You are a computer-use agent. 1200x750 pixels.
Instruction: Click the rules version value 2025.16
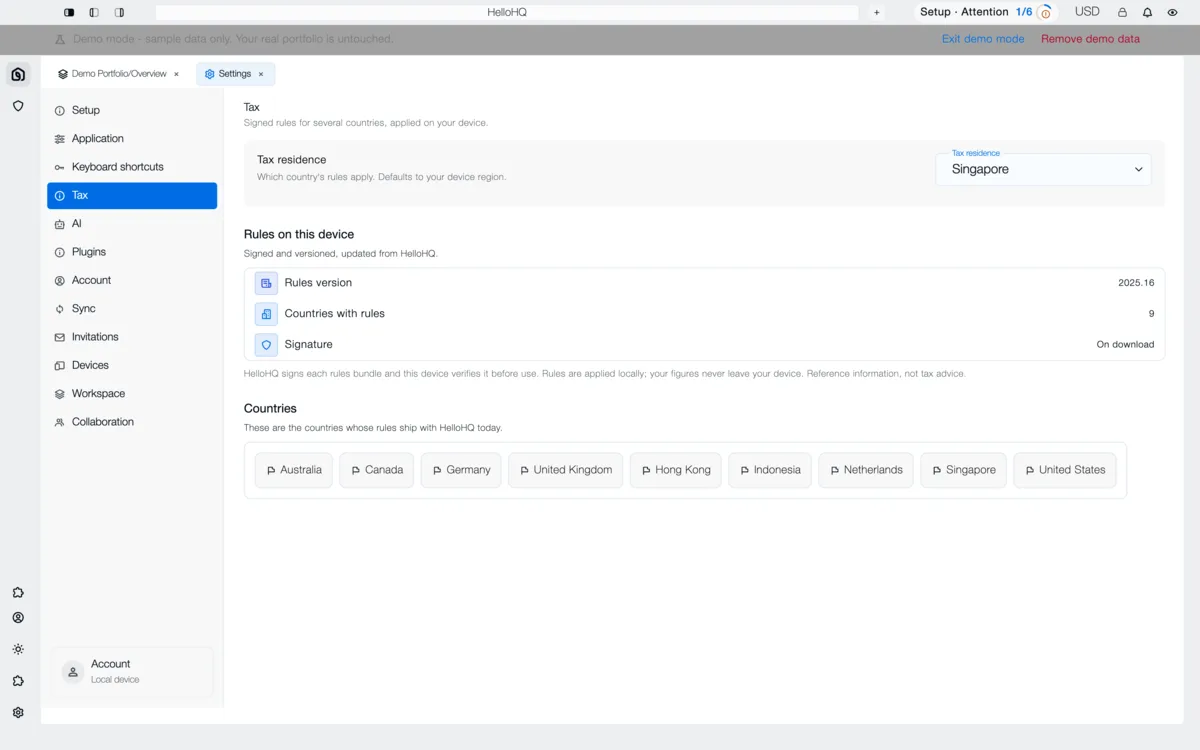click(1136, 283)
